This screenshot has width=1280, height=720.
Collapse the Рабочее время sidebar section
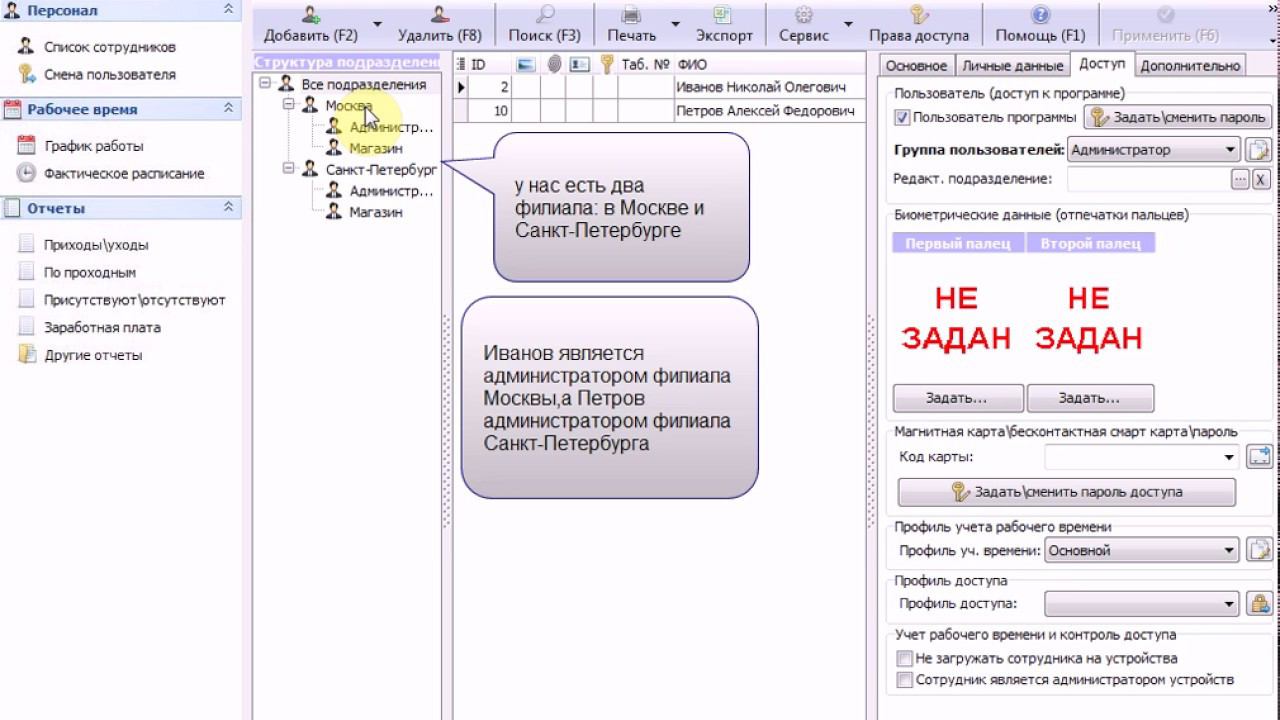pyautogui.click(x=228, y=108)
